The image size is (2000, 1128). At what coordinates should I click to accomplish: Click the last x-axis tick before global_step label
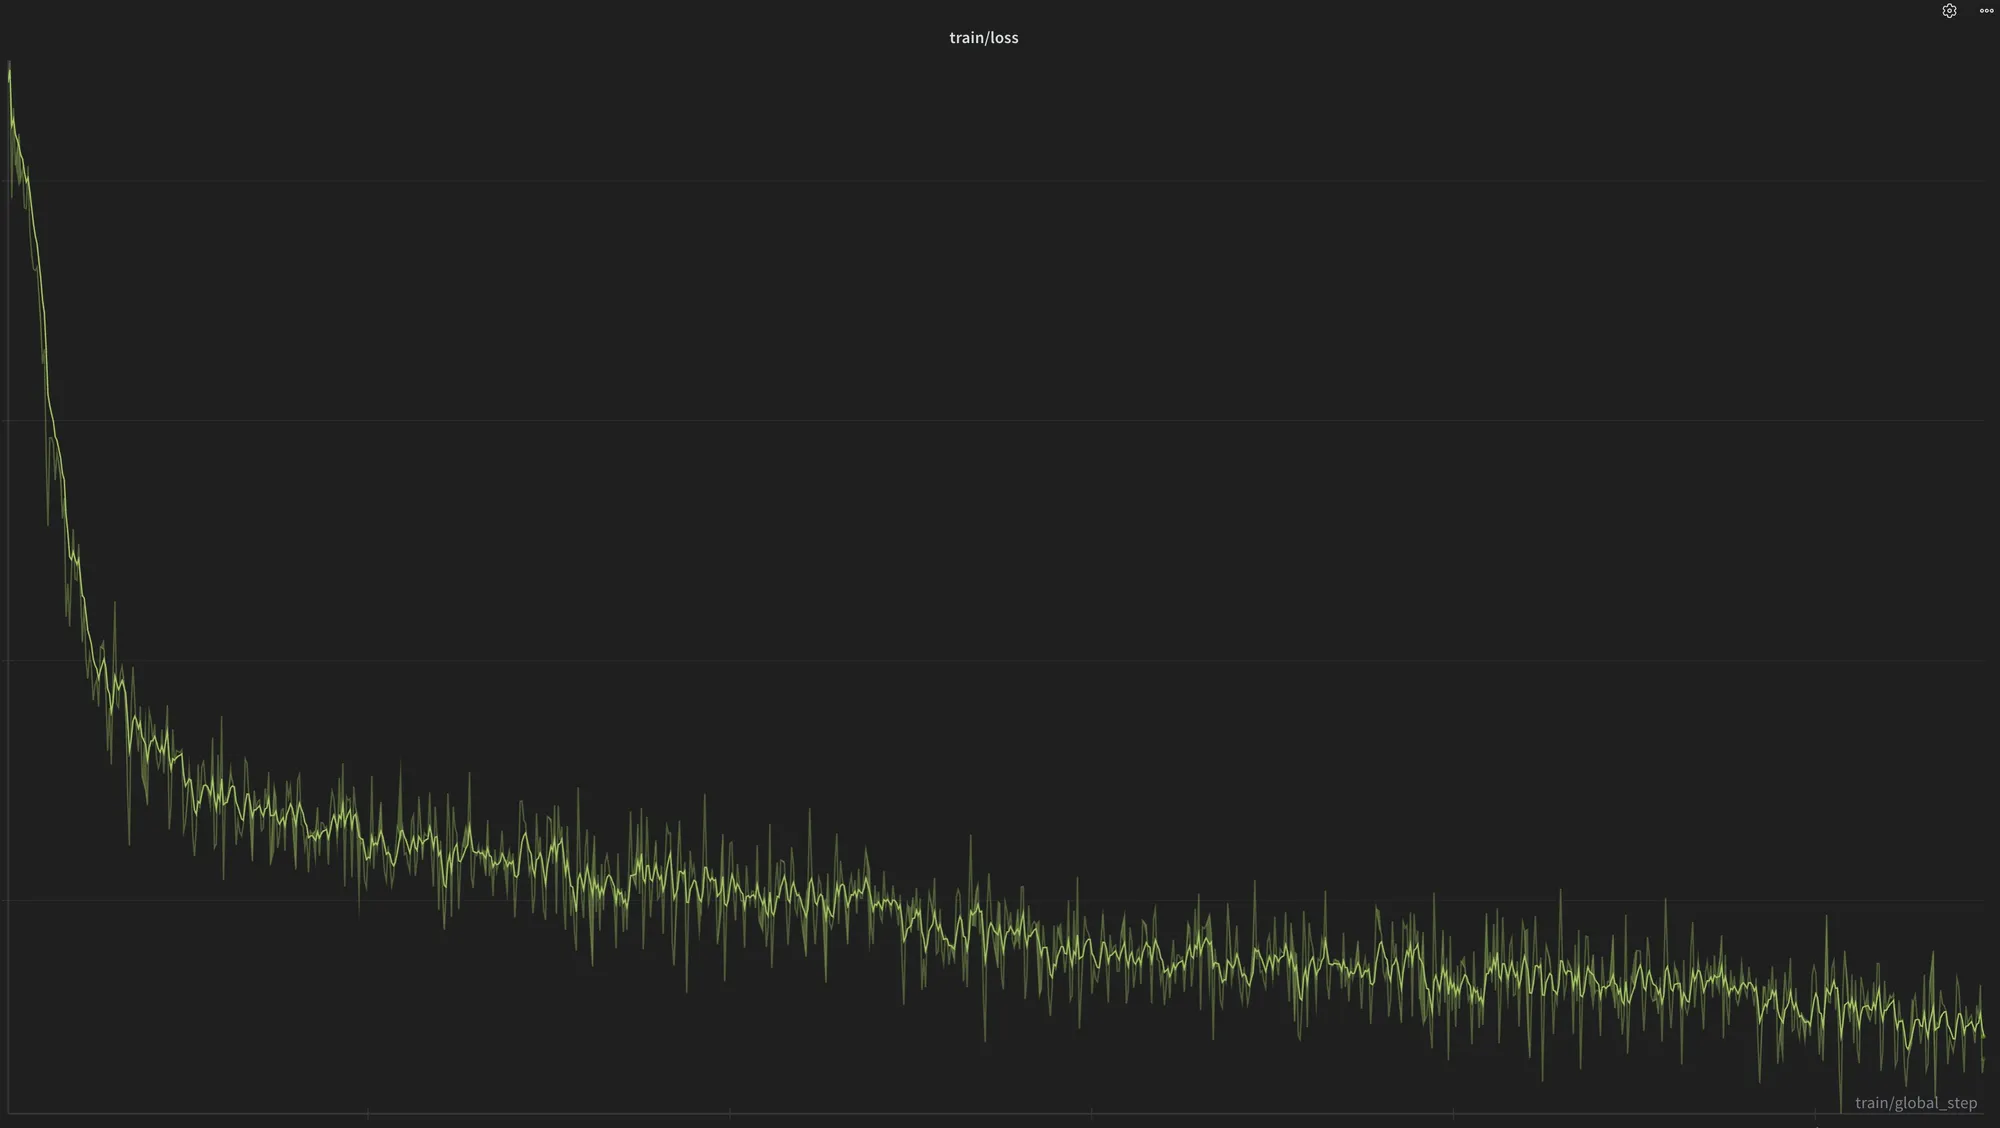(x=1815, y=1113)
